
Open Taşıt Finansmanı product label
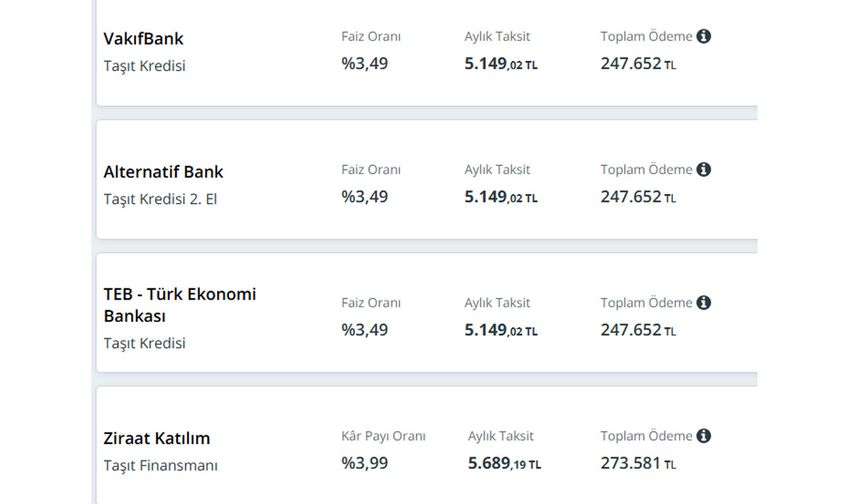click(x=160, y=465)
